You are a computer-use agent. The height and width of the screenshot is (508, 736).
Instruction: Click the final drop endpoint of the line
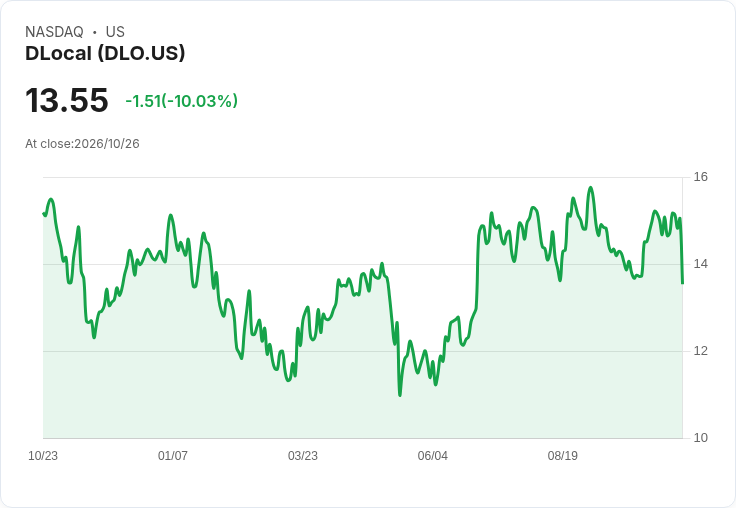click(682, 283)
